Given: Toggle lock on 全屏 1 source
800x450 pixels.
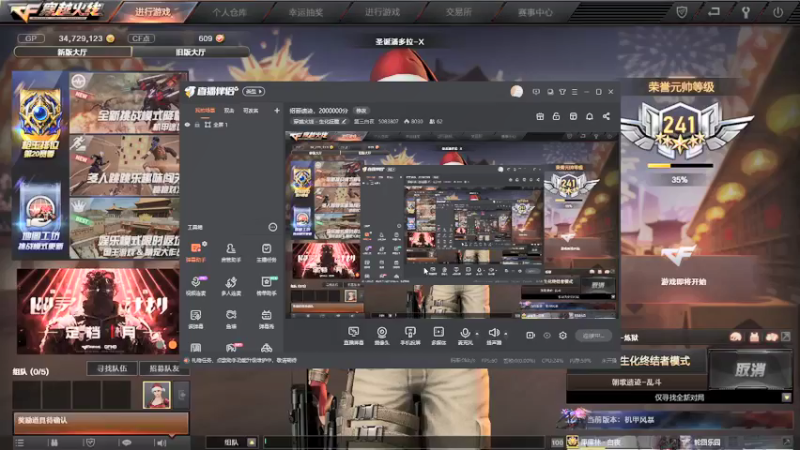Looking at the screenshot, I should pos(197,124).
